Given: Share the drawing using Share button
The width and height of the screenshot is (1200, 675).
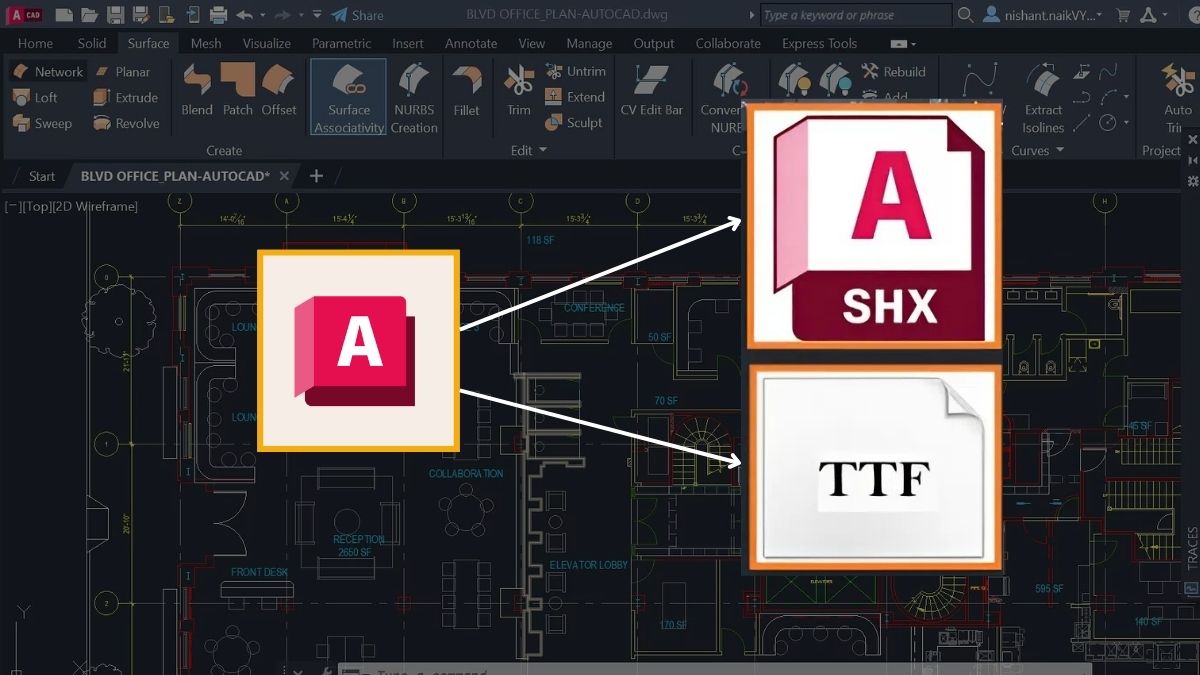Looking at the screenshot, I should click(x=357, y=15).
